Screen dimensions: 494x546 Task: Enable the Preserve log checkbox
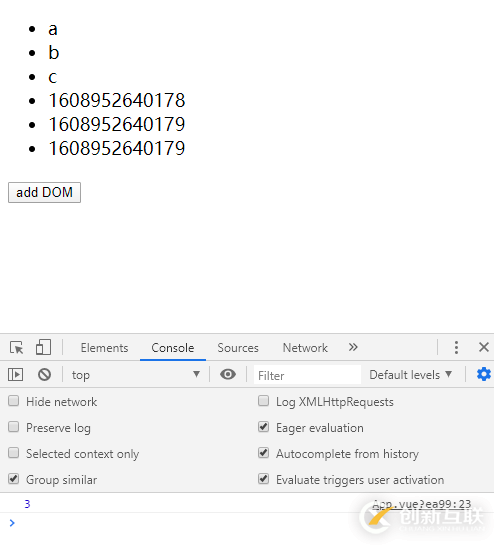(x=14, y=427)
